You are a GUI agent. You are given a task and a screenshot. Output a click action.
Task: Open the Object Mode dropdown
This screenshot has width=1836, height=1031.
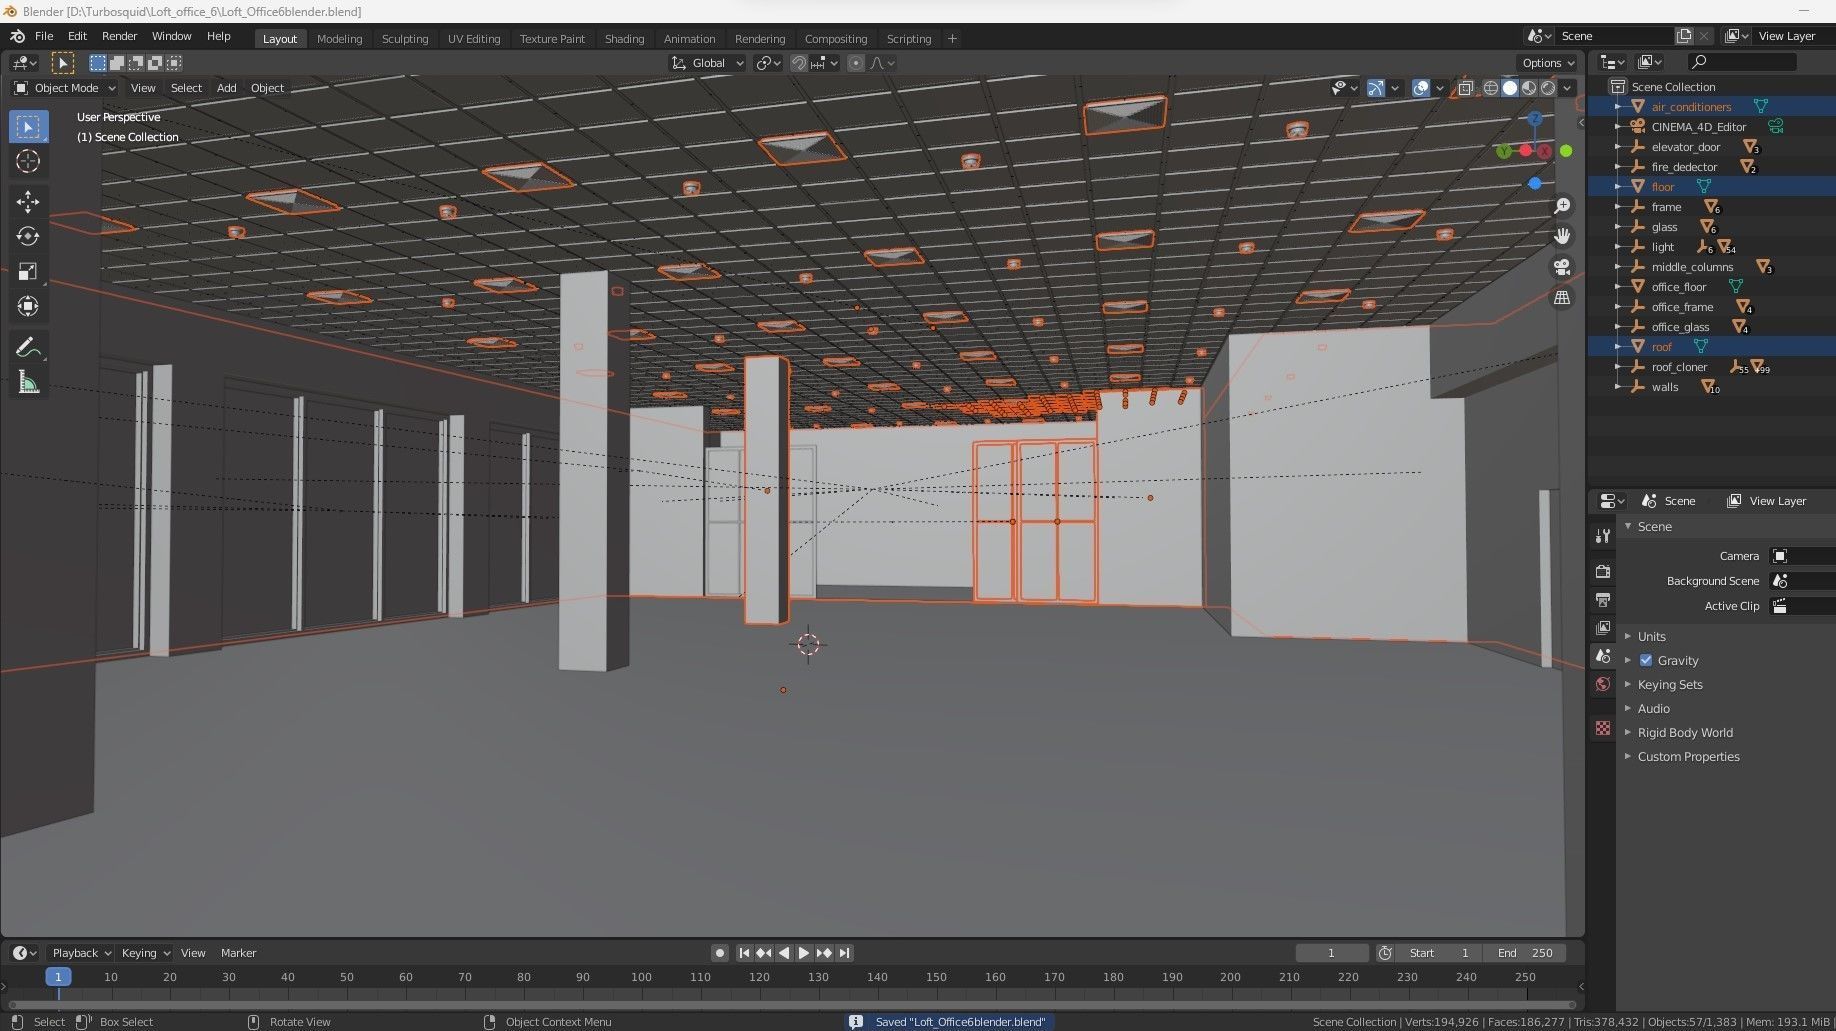pyautogui.click(x=65, y=88)
